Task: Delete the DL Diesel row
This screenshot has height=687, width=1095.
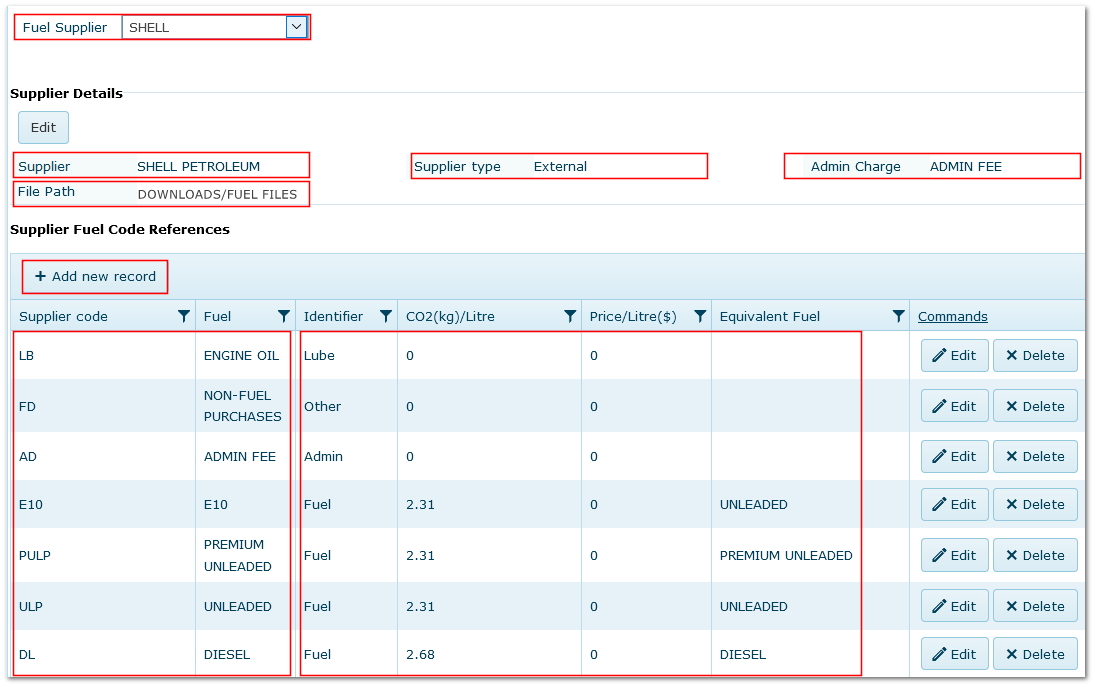Action: tap(1035, 655)
